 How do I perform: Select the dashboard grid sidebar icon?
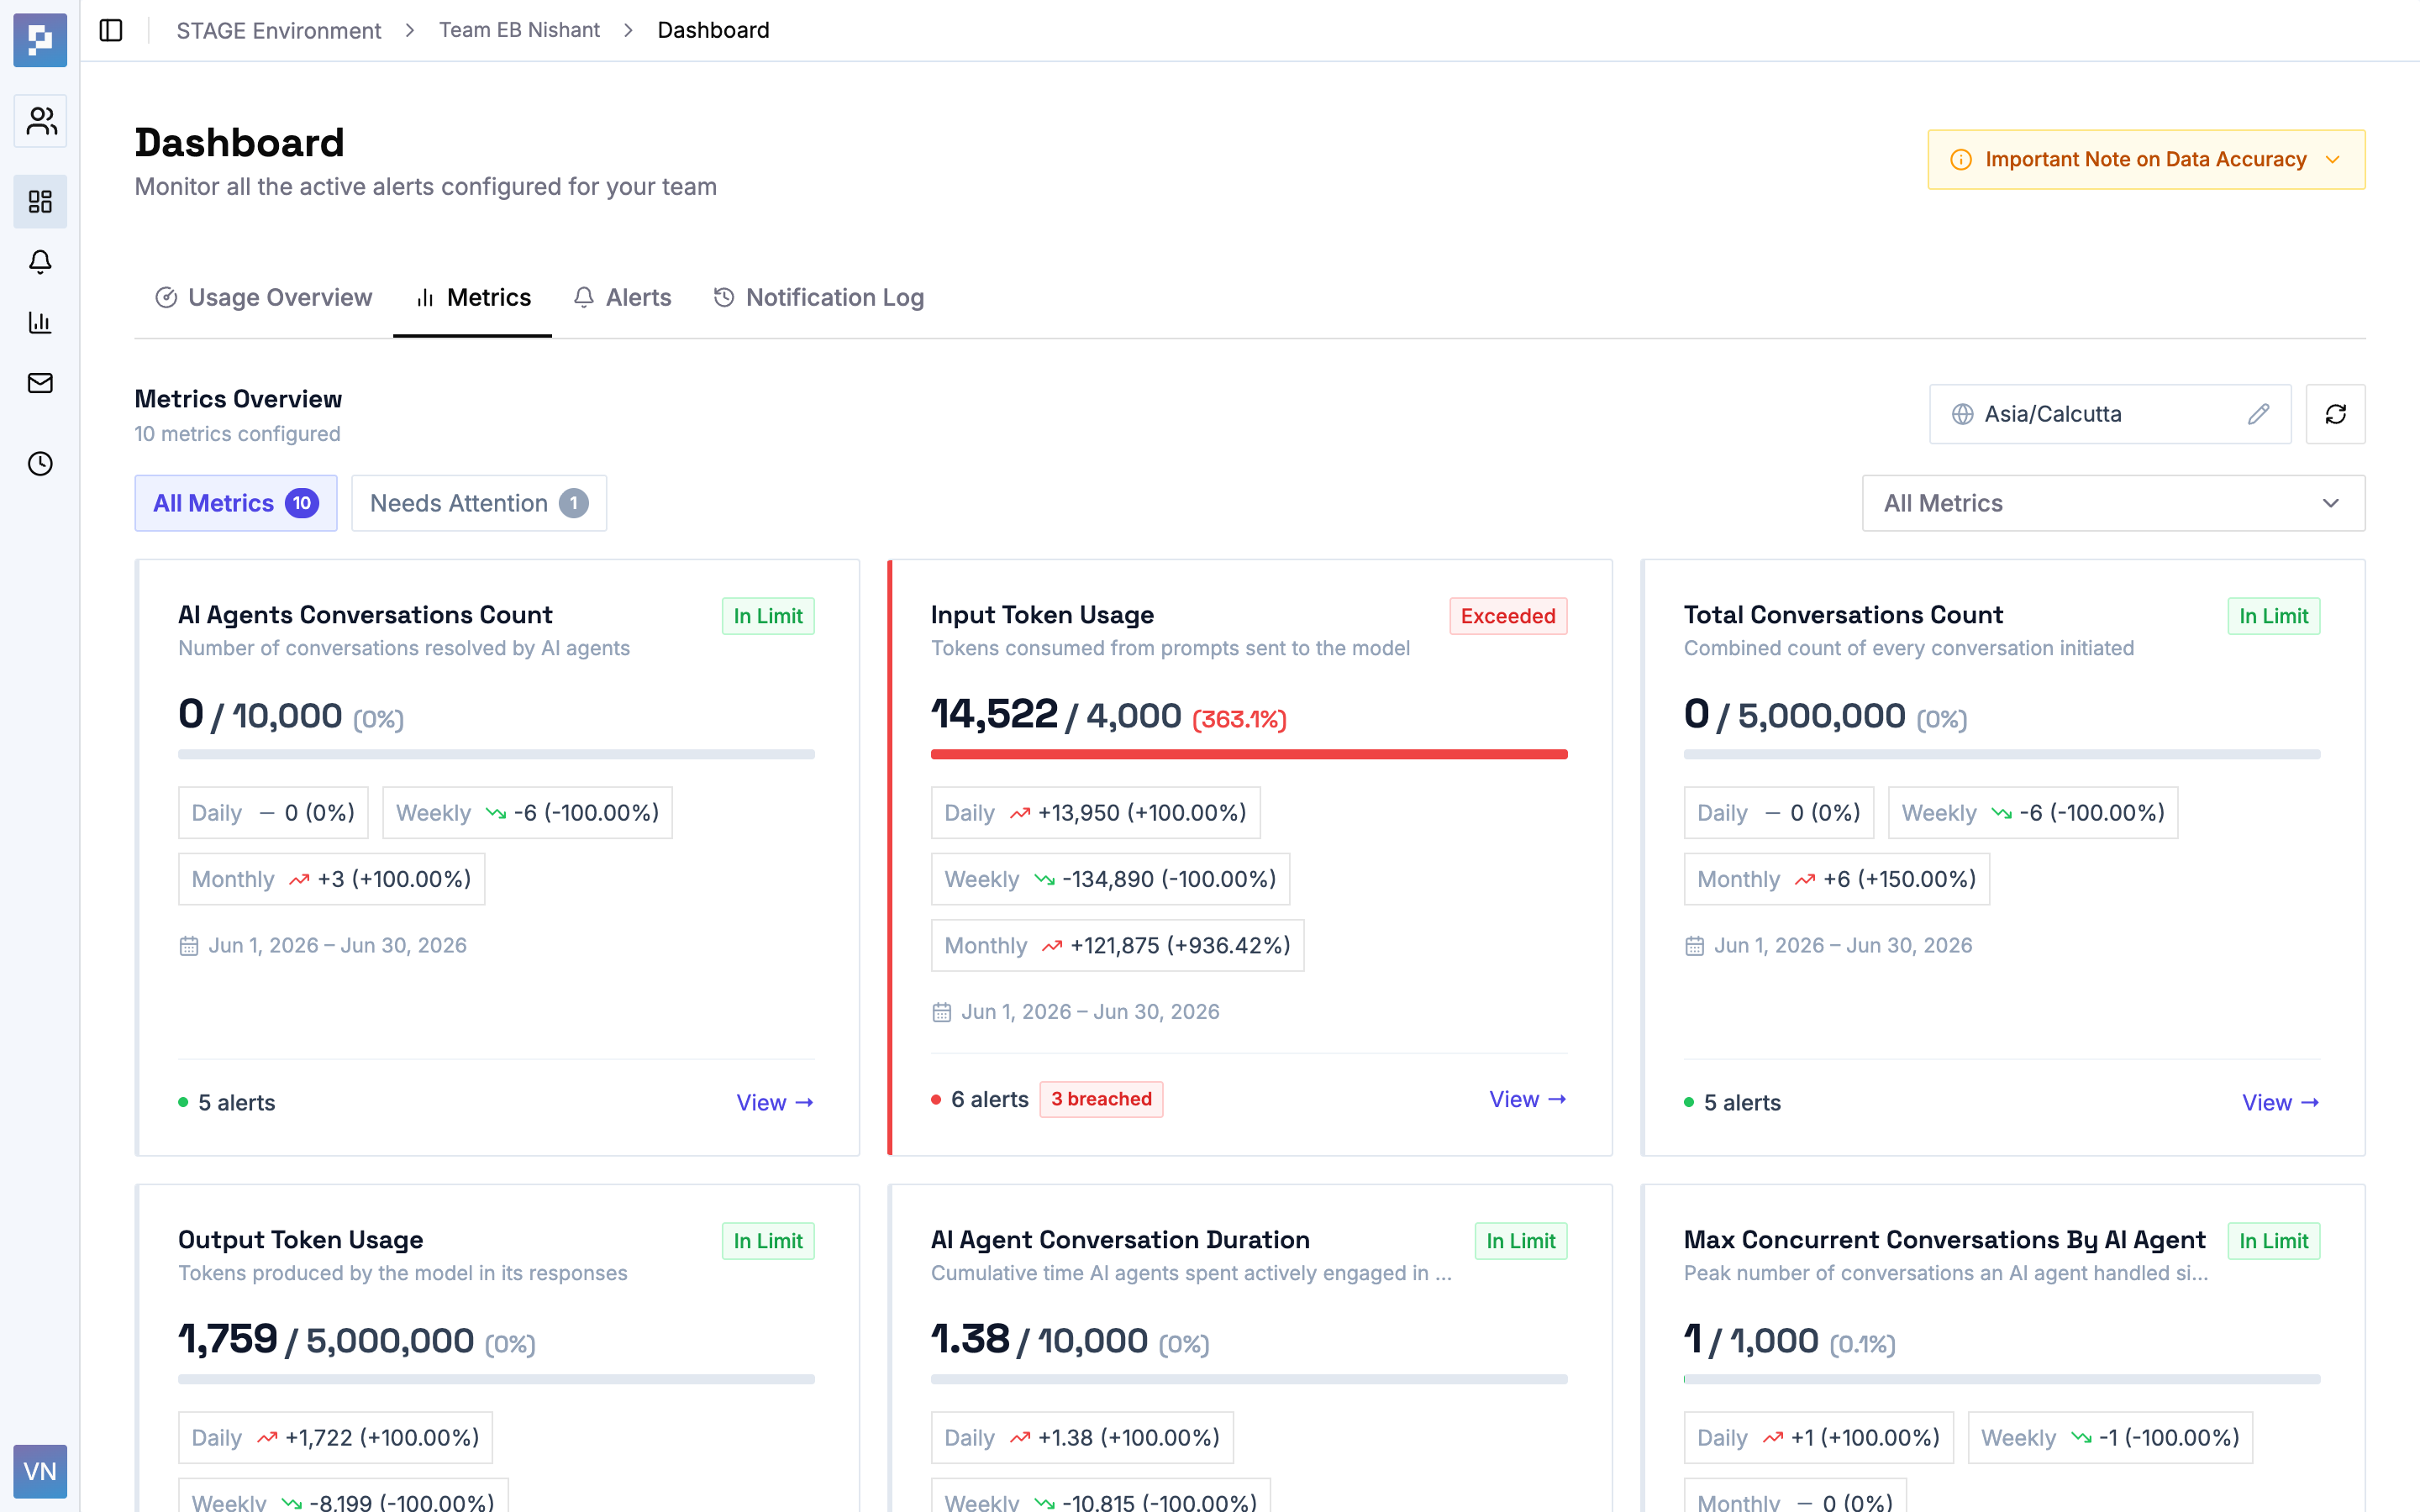[x=40, y=202]
